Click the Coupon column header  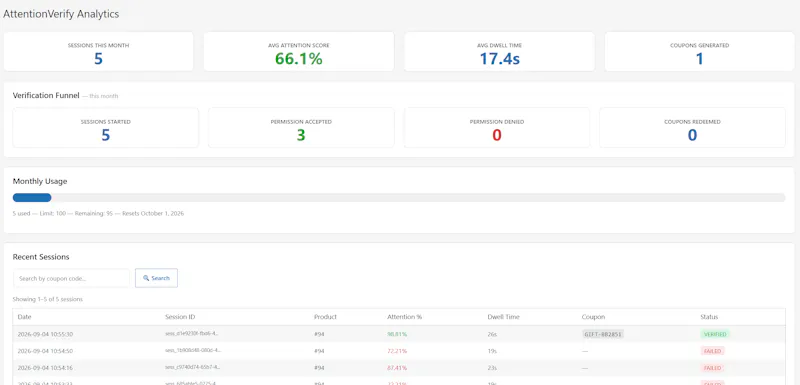(x=593, y=317)
